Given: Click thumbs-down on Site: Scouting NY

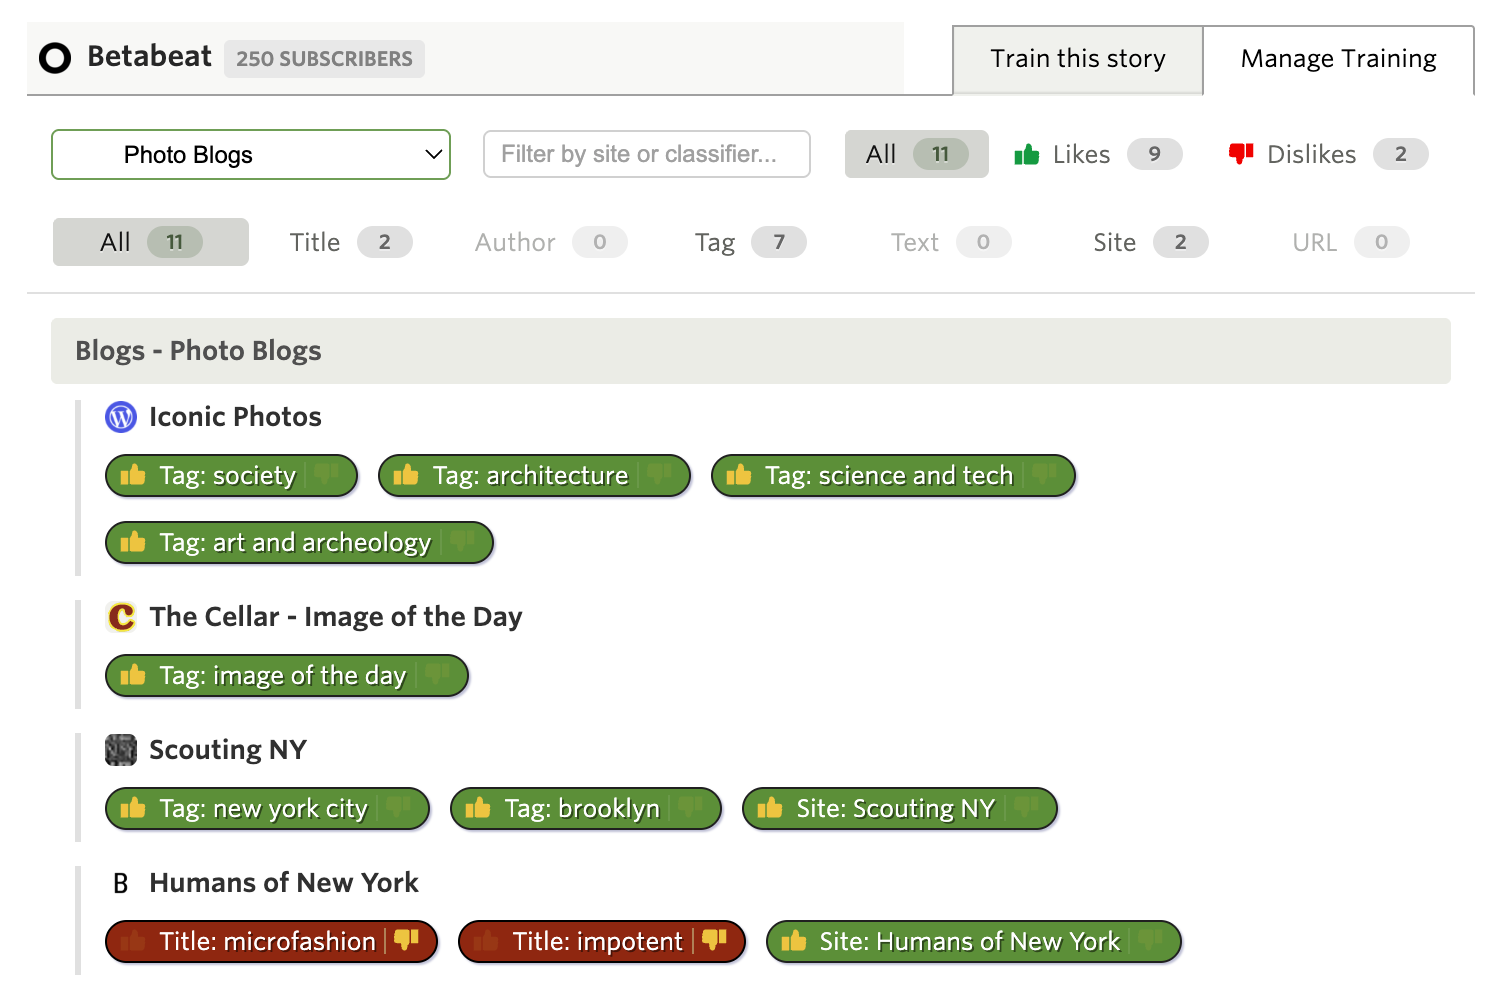Looking at the screenshot, I should tap(1026, 809).
